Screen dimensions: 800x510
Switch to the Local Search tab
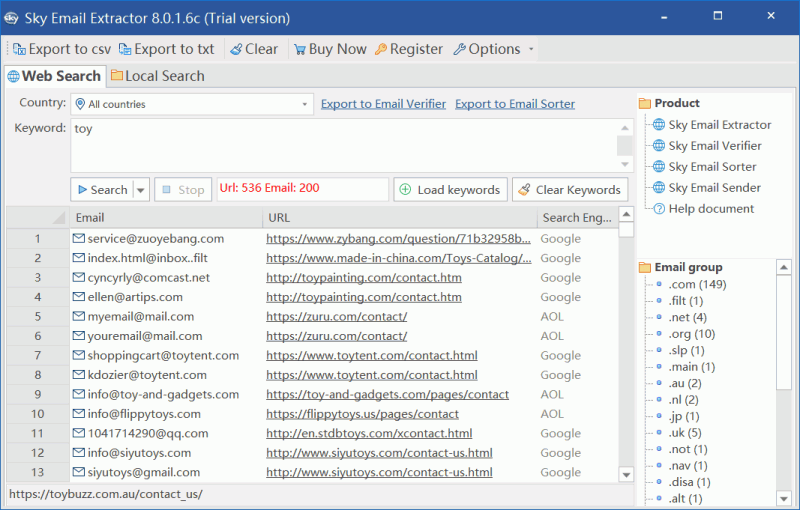158,76
